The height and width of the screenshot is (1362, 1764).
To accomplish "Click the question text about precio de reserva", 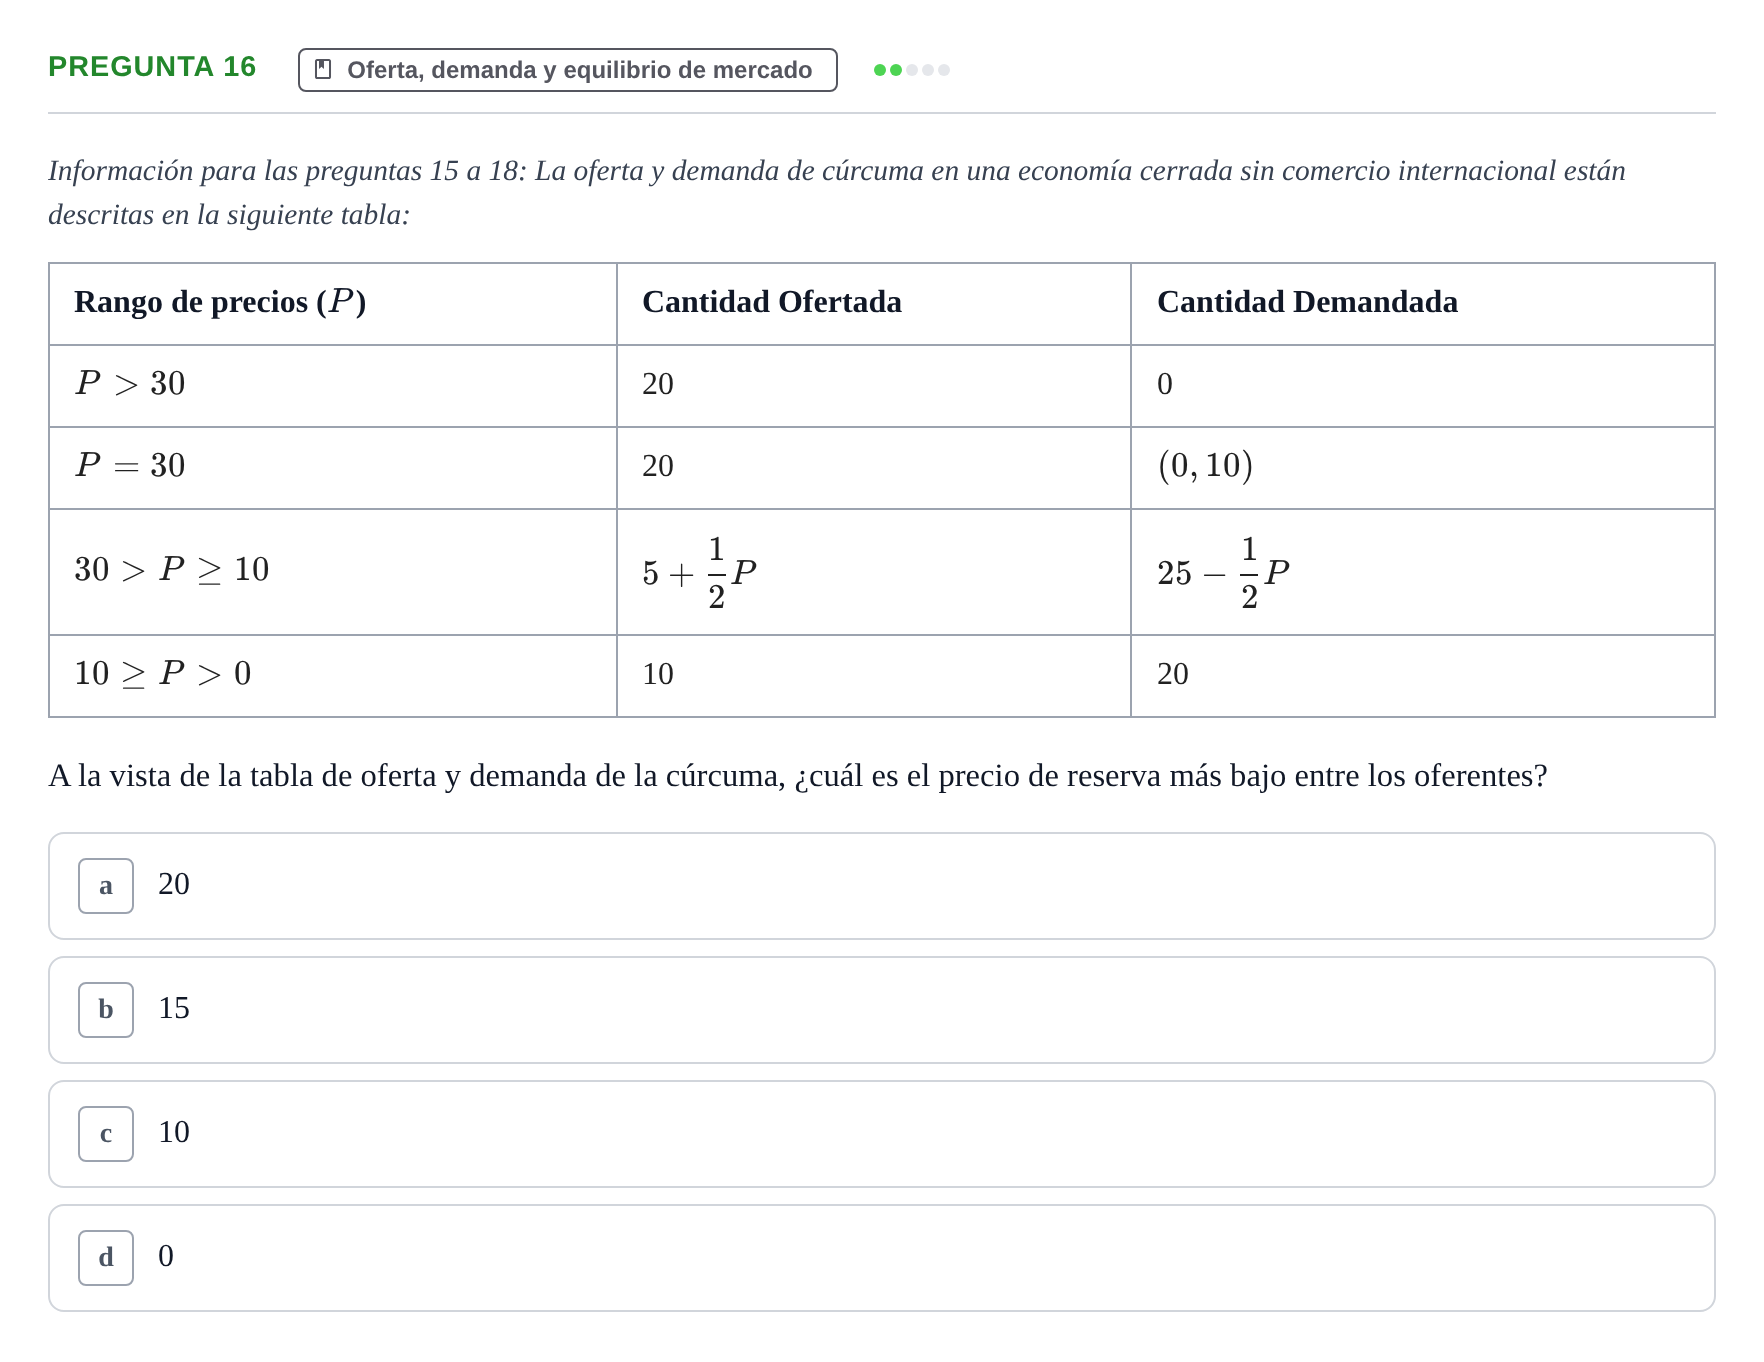I will (x=797, y=776).
